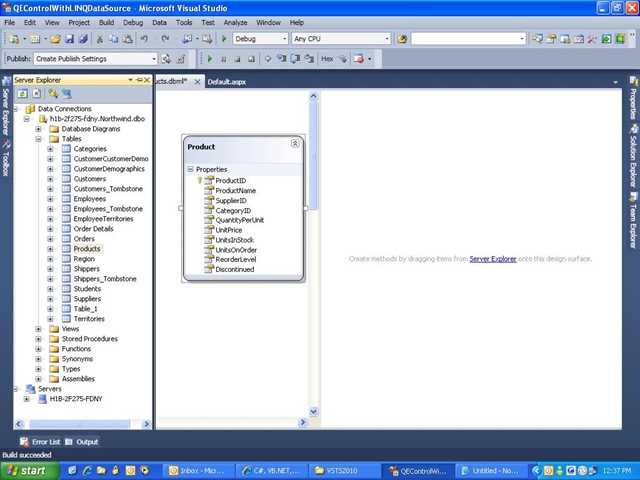This screenshot has height=480, width=640.
Task: Click the Server Explorer hyperlink on design surface
Action: 493,259
